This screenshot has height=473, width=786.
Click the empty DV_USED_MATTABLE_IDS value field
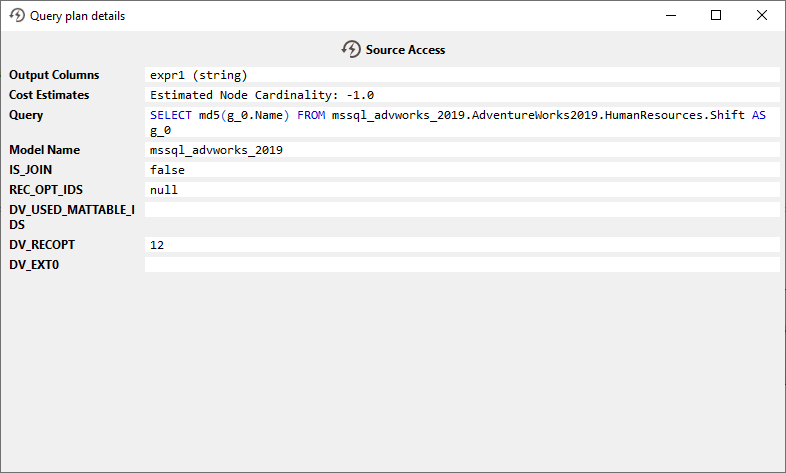[x=461, y=210]
